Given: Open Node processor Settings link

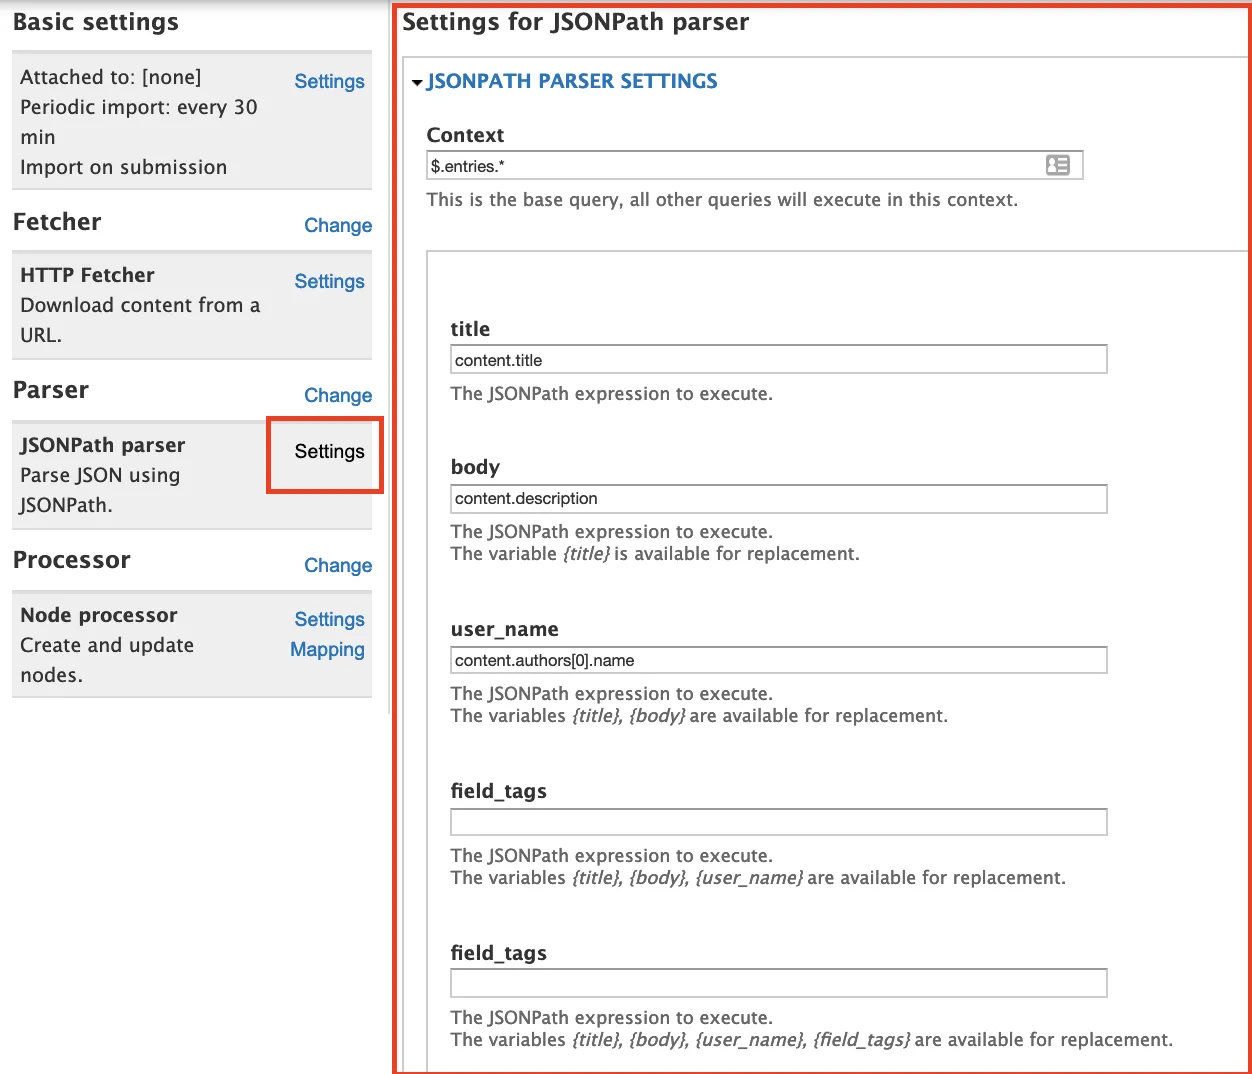Looking at the screenshot, I should click(x=329, y=619).
